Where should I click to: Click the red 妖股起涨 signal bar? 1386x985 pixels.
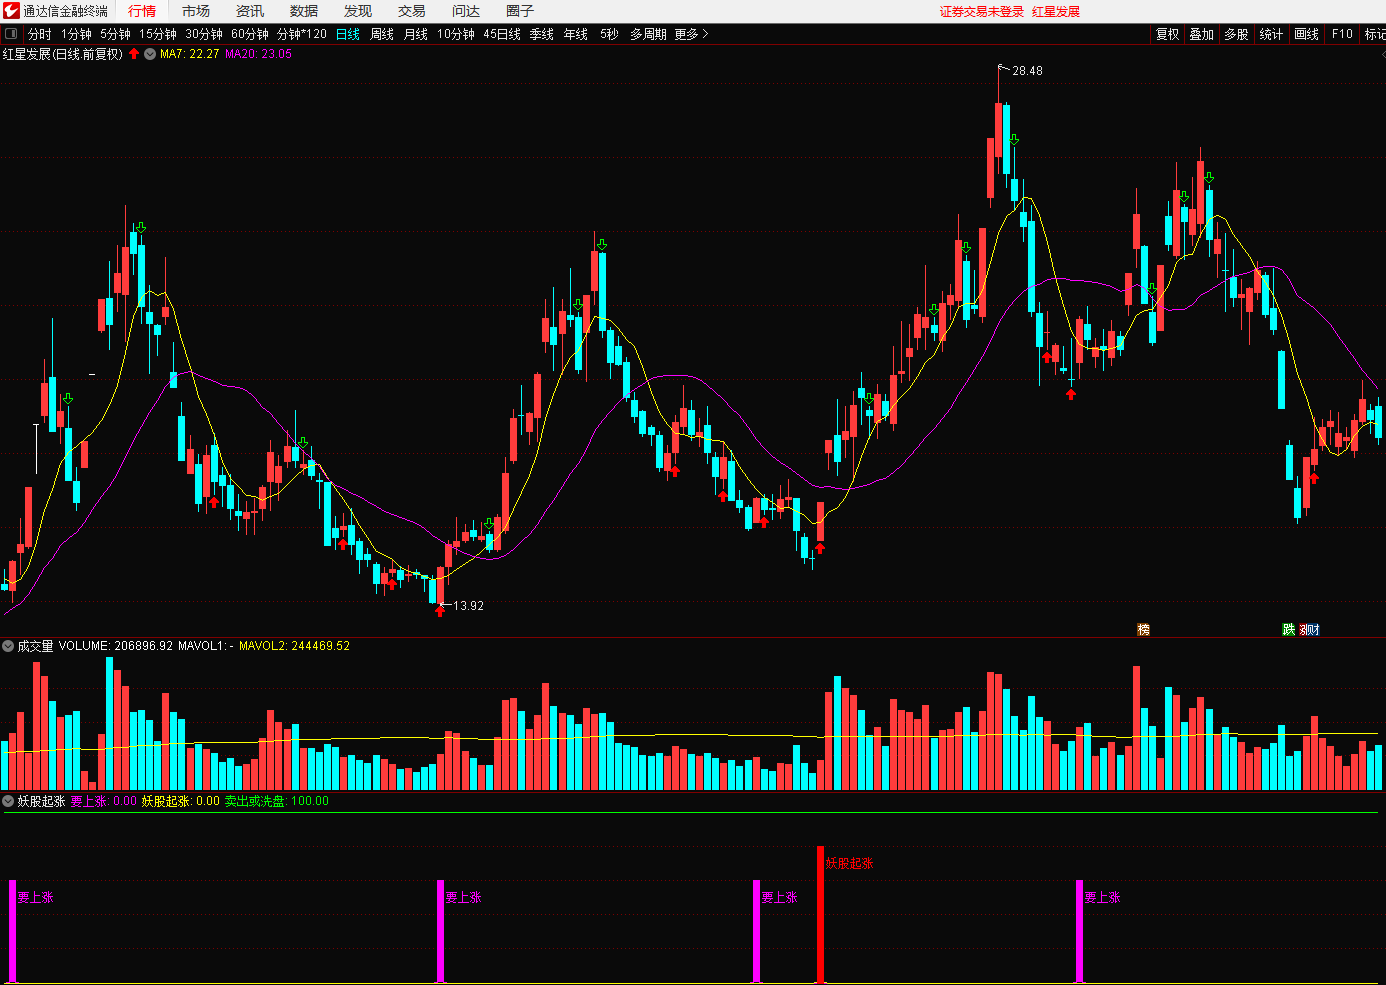pos(820,914)
